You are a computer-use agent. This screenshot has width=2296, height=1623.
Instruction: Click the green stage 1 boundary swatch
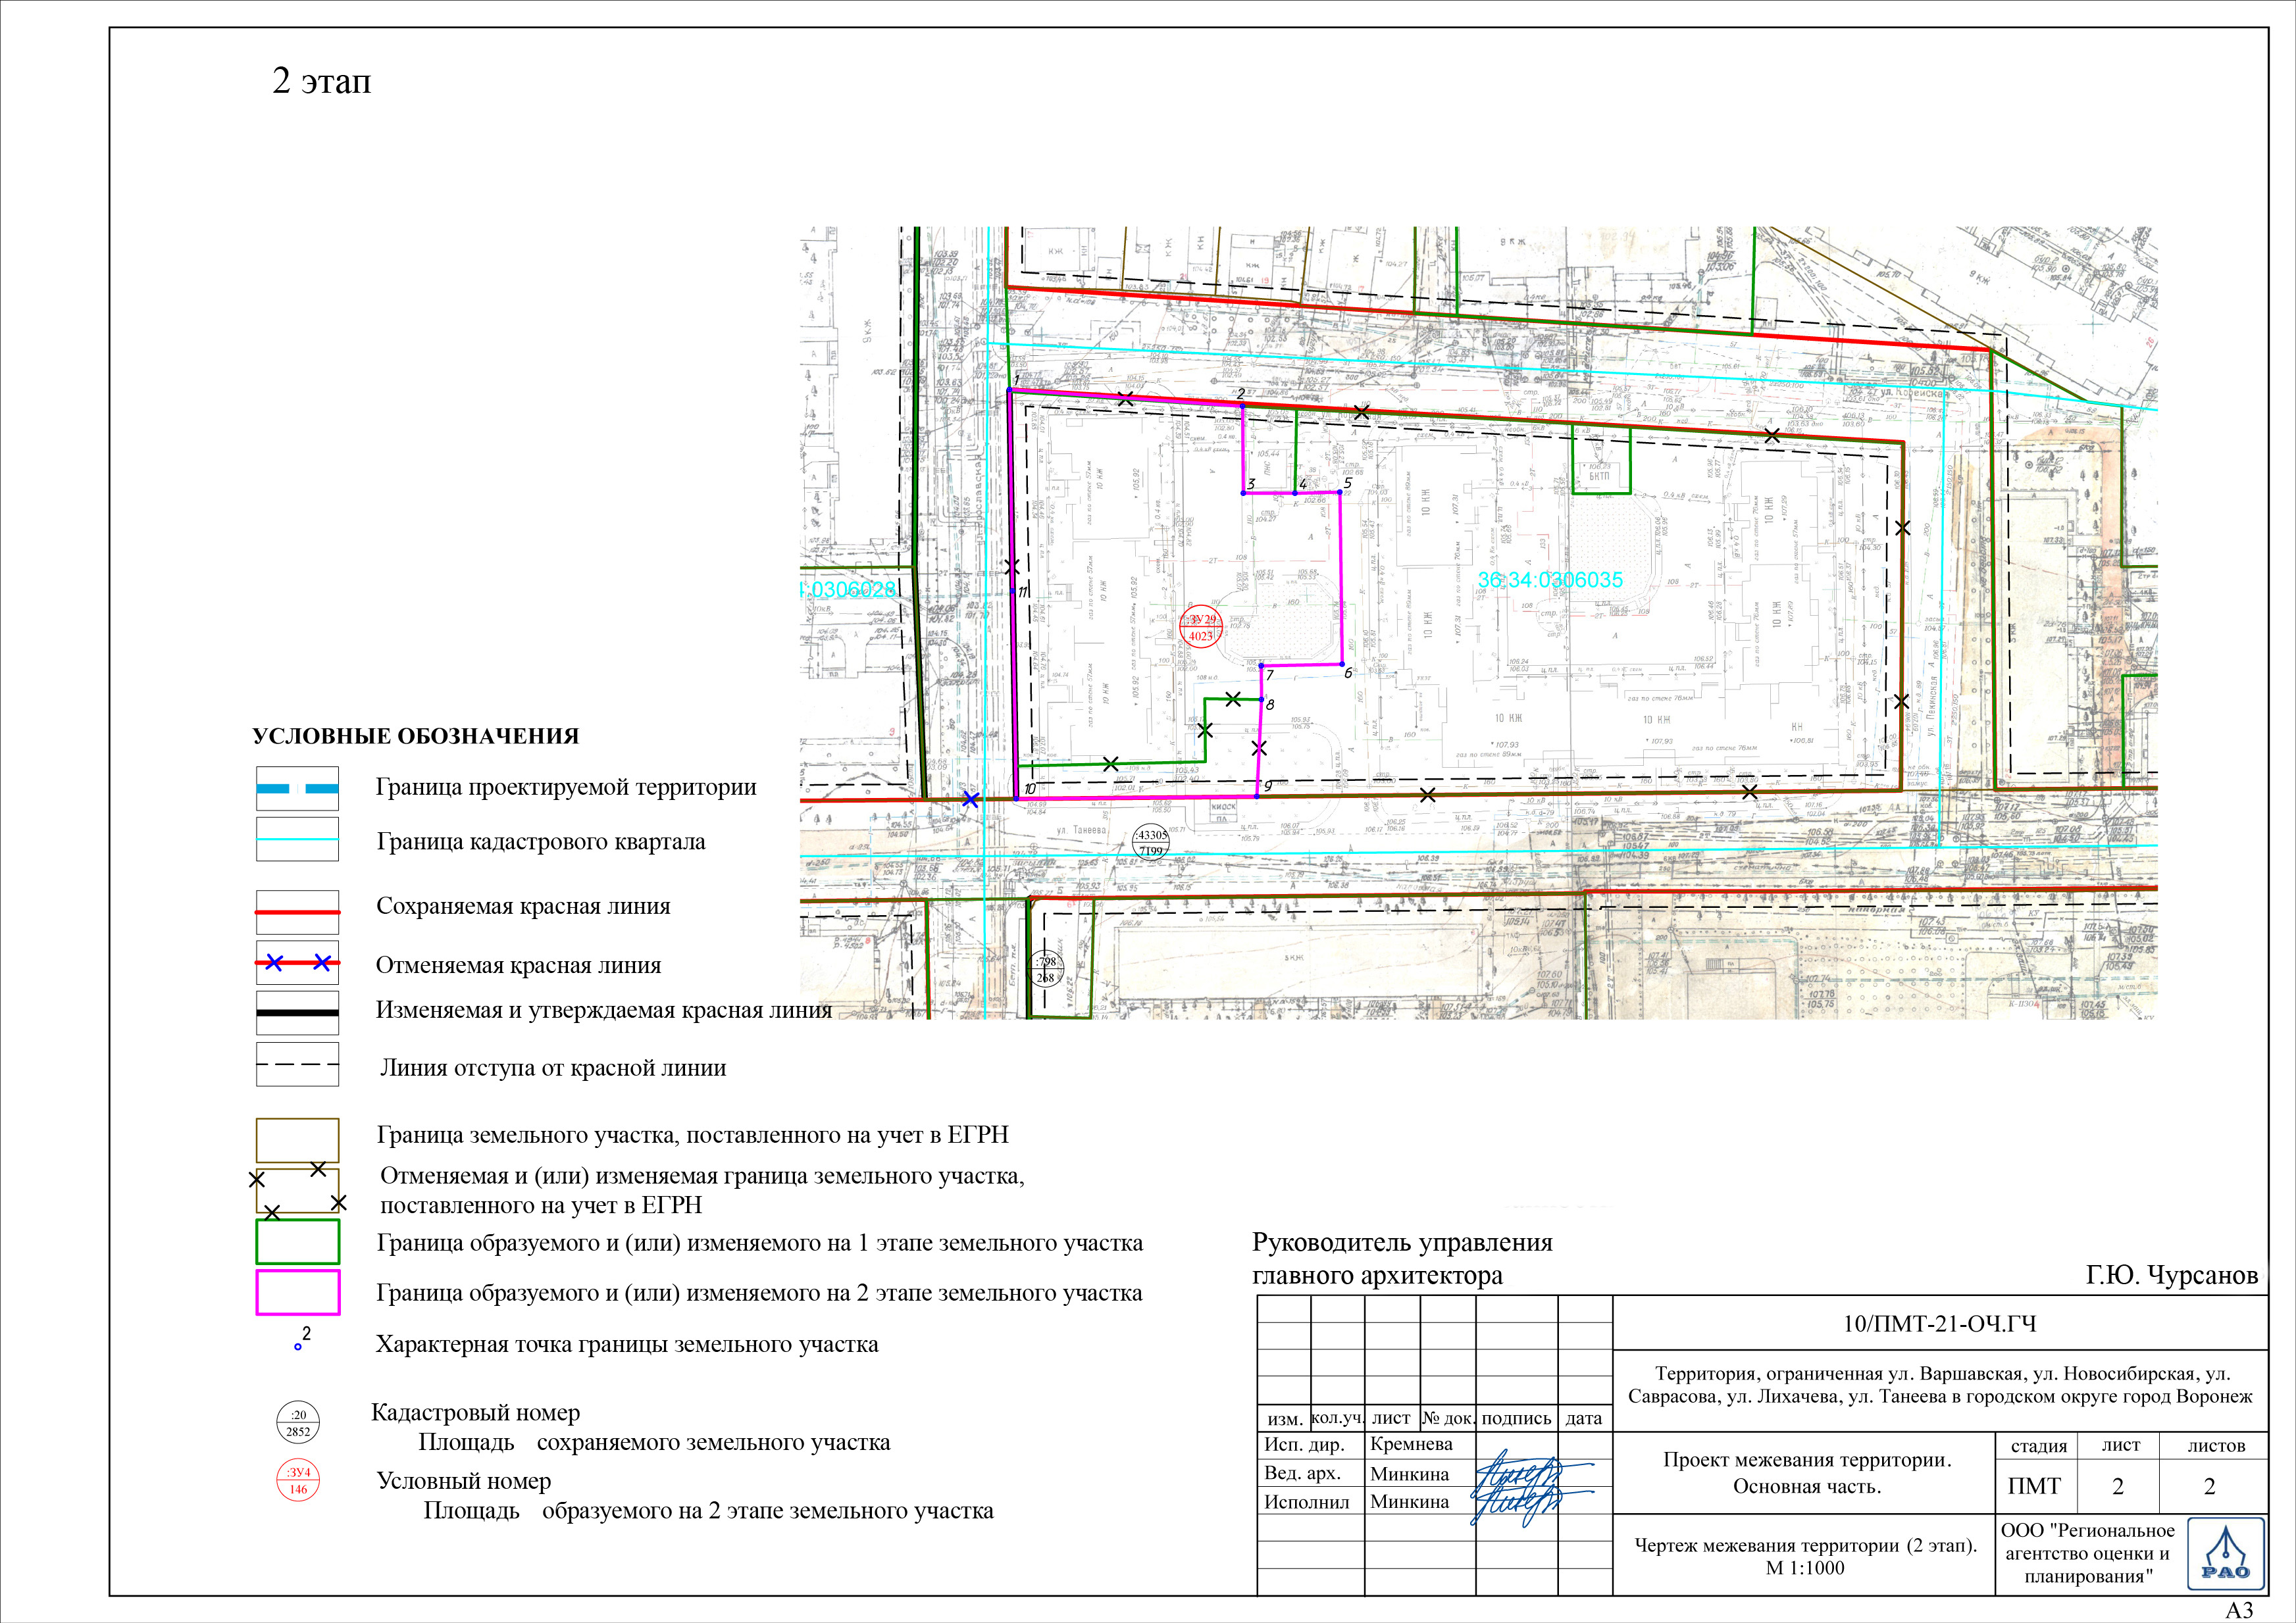click(298, 1241)
